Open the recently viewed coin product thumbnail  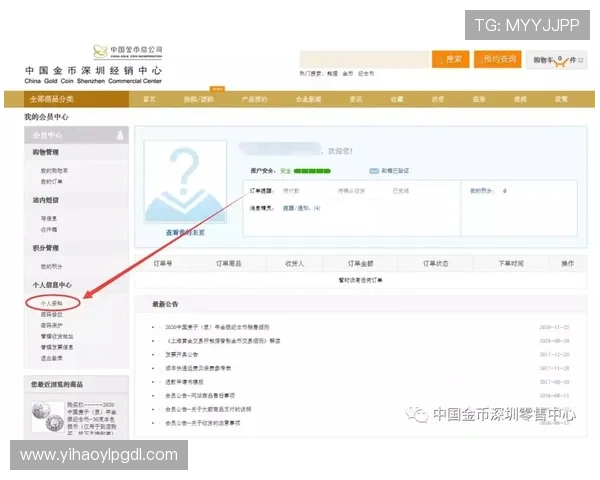point(48,416)
